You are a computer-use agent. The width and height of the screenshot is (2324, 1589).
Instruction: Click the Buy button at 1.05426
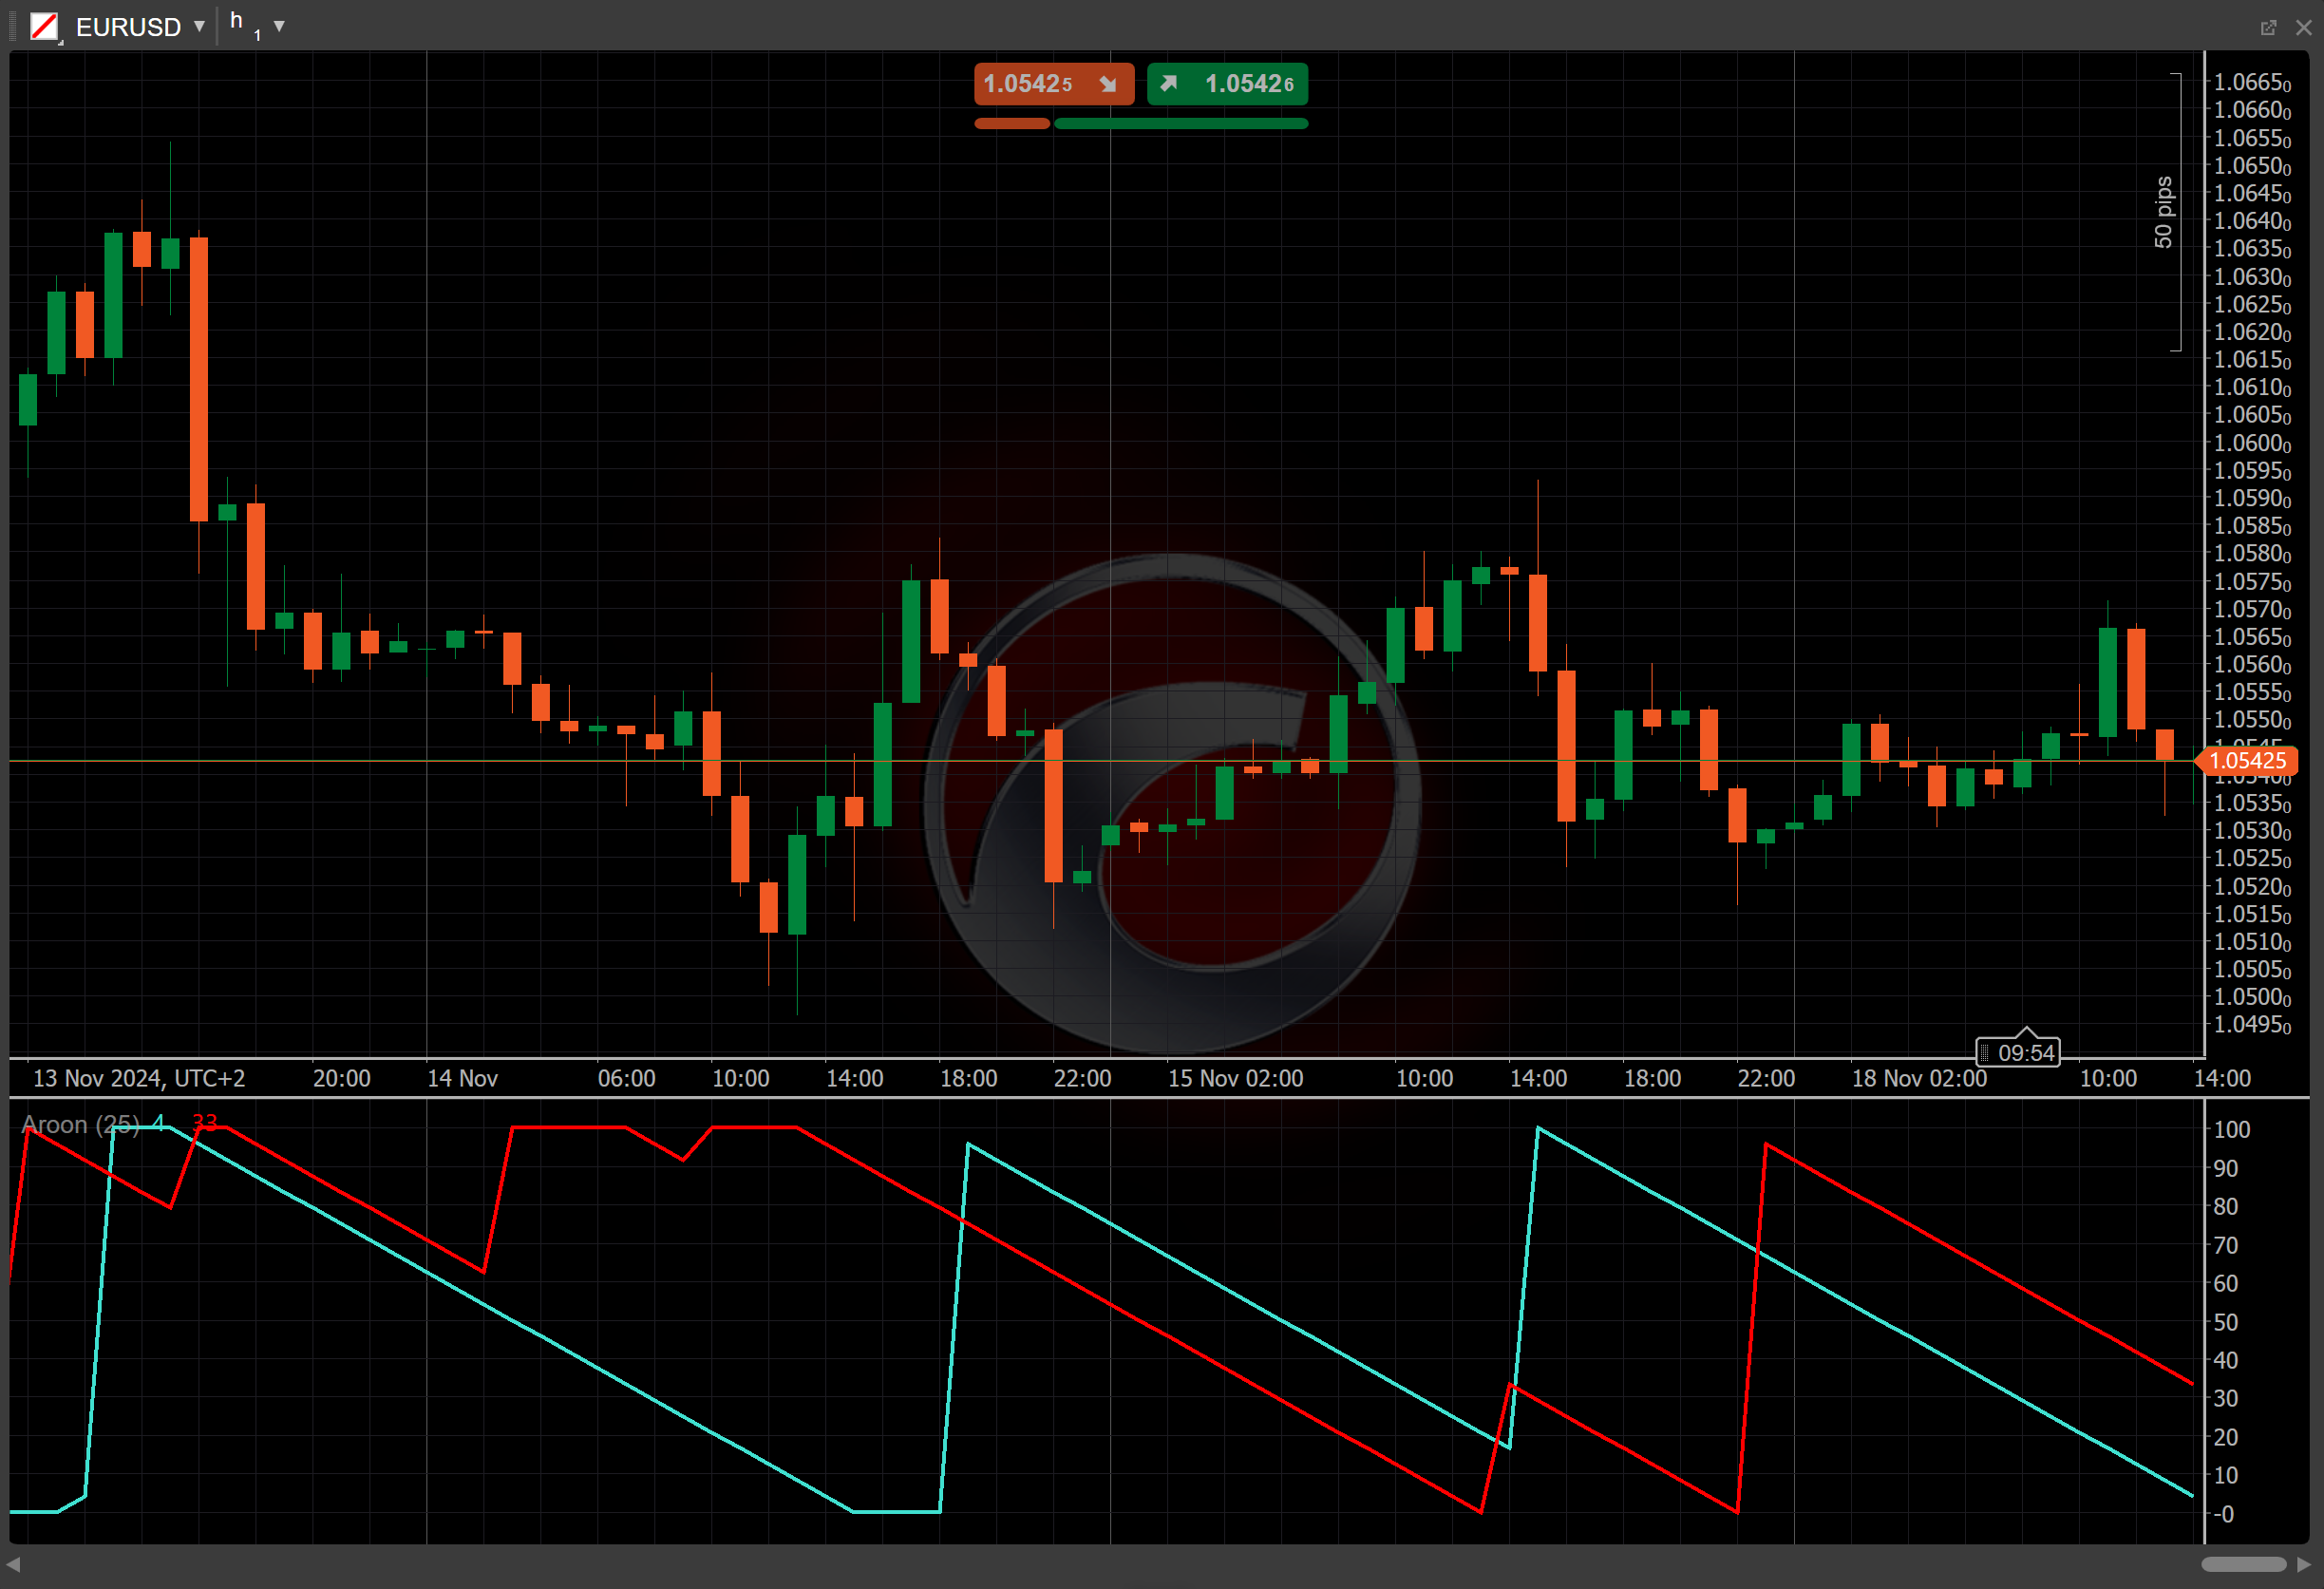tap(1227, 84)
